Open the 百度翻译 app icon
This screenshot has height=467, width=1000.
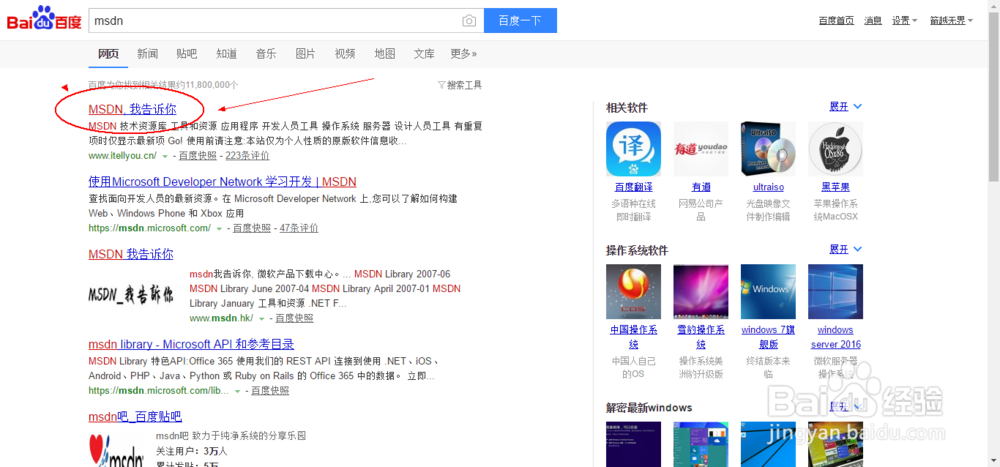(633, 149)
